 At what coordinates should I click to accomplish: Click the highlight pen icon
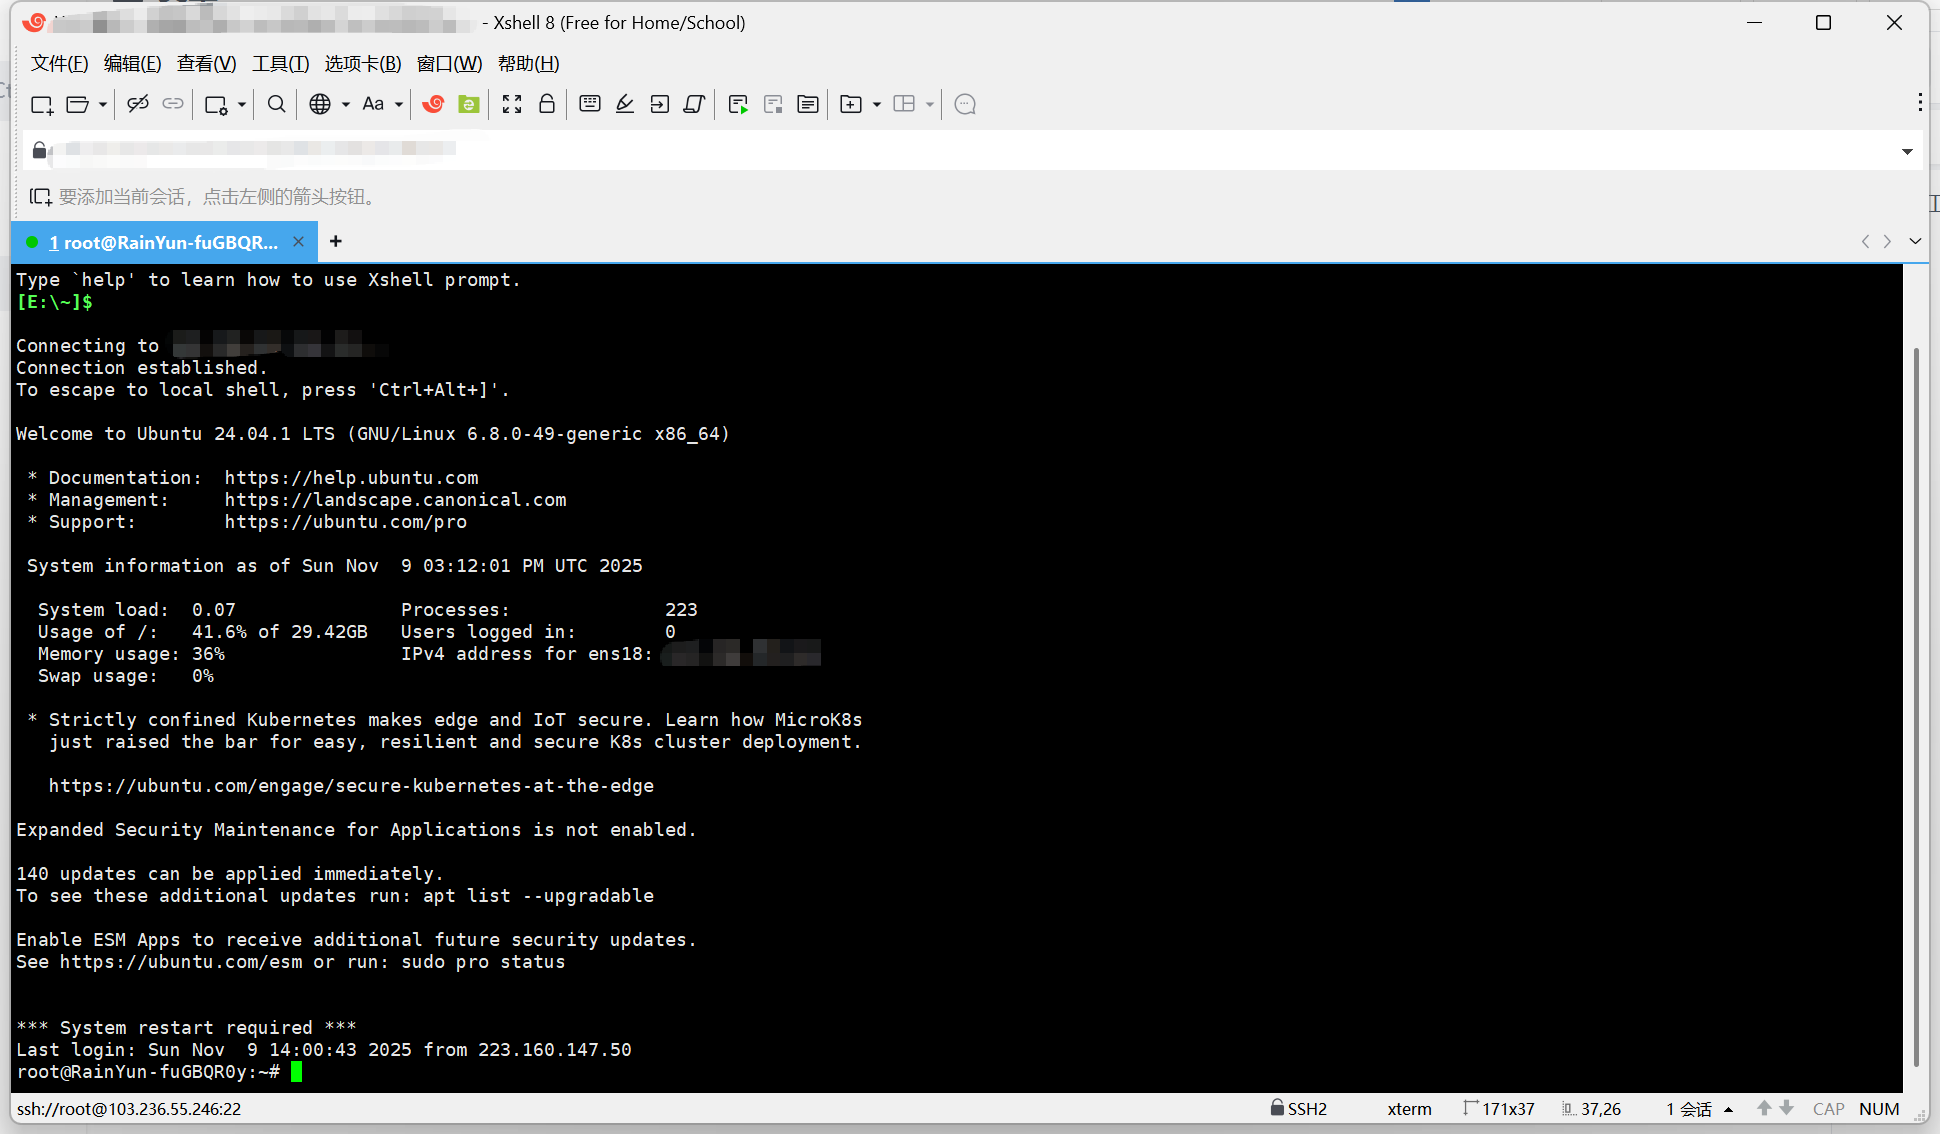[625, 104]
